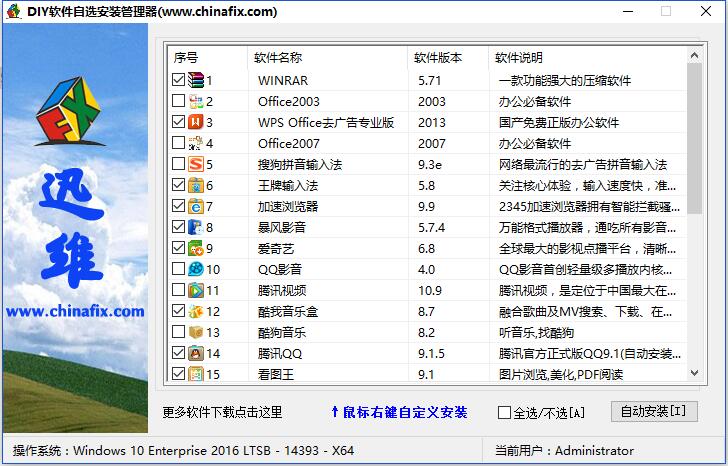Click the 国产免费正版办公软件 description

click(x=559, y=123)
